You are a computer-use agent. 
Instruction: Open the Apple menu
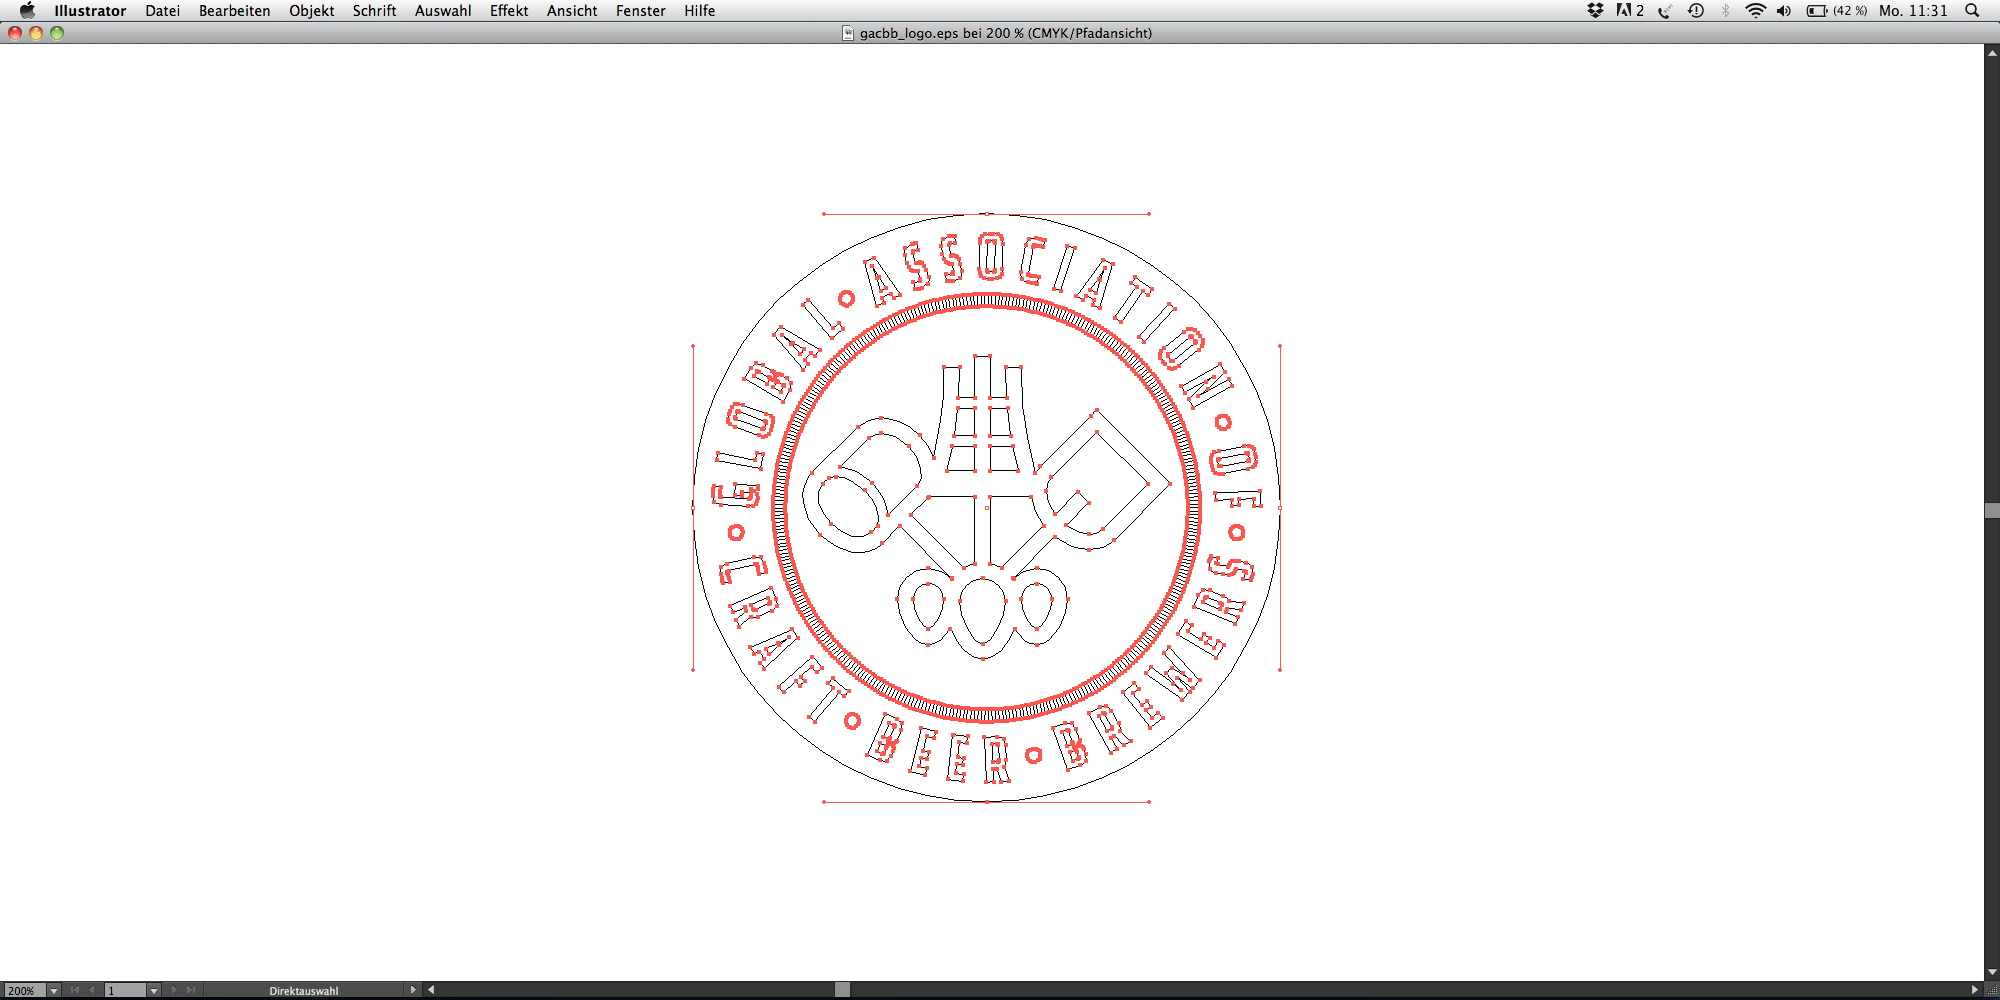(x=27, y=10)
